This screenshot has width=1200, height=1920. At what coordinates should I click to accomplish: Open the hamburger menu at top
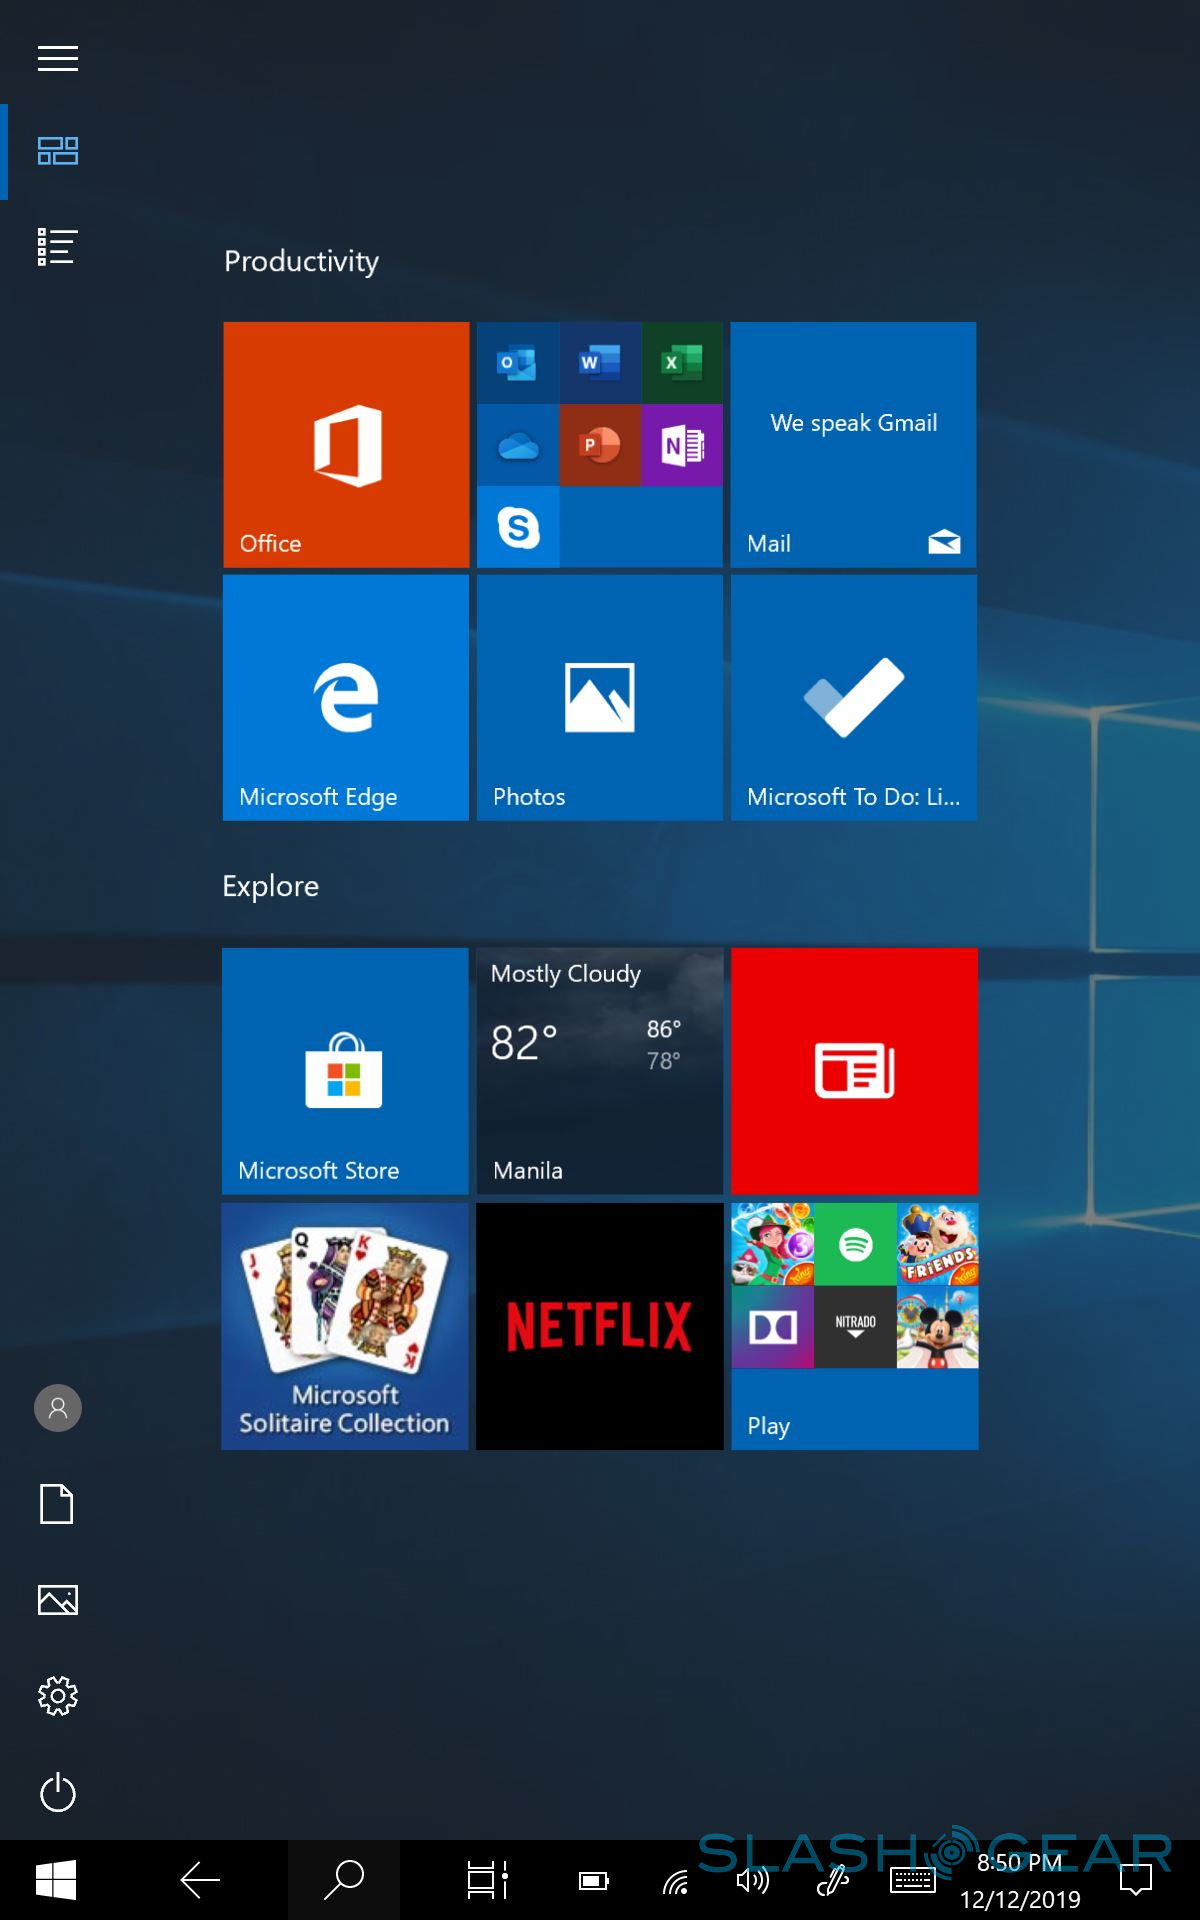click(58, 59)
